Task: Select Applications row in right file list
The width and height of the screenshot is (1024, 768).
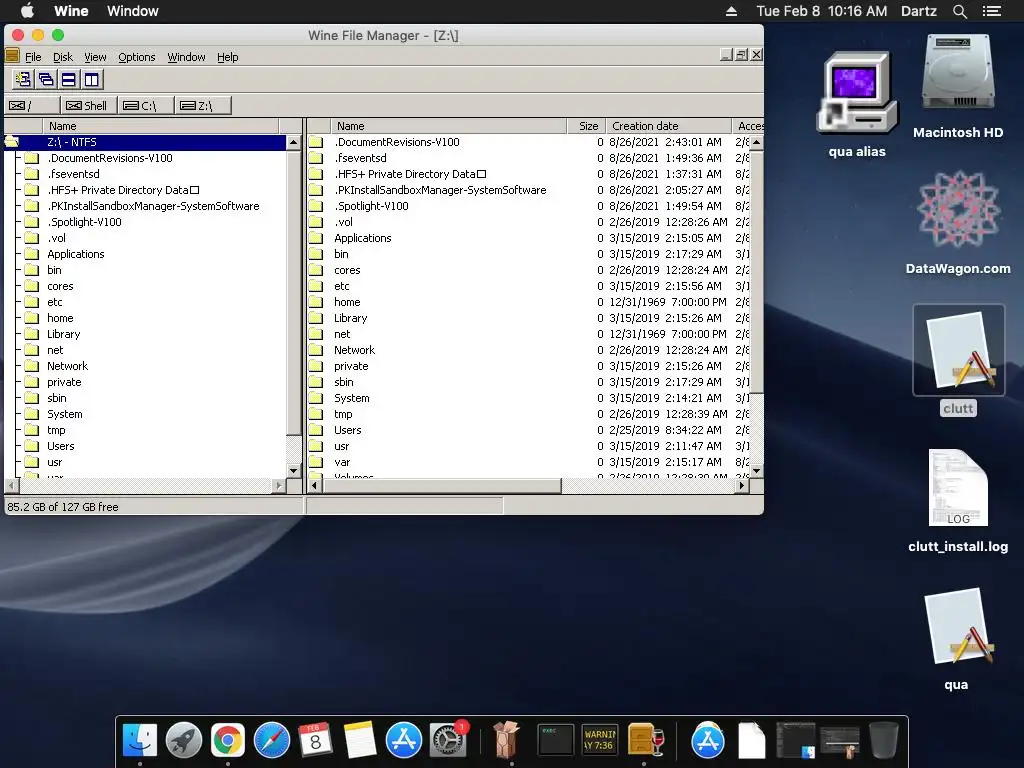Action: [x=528, y=238]
